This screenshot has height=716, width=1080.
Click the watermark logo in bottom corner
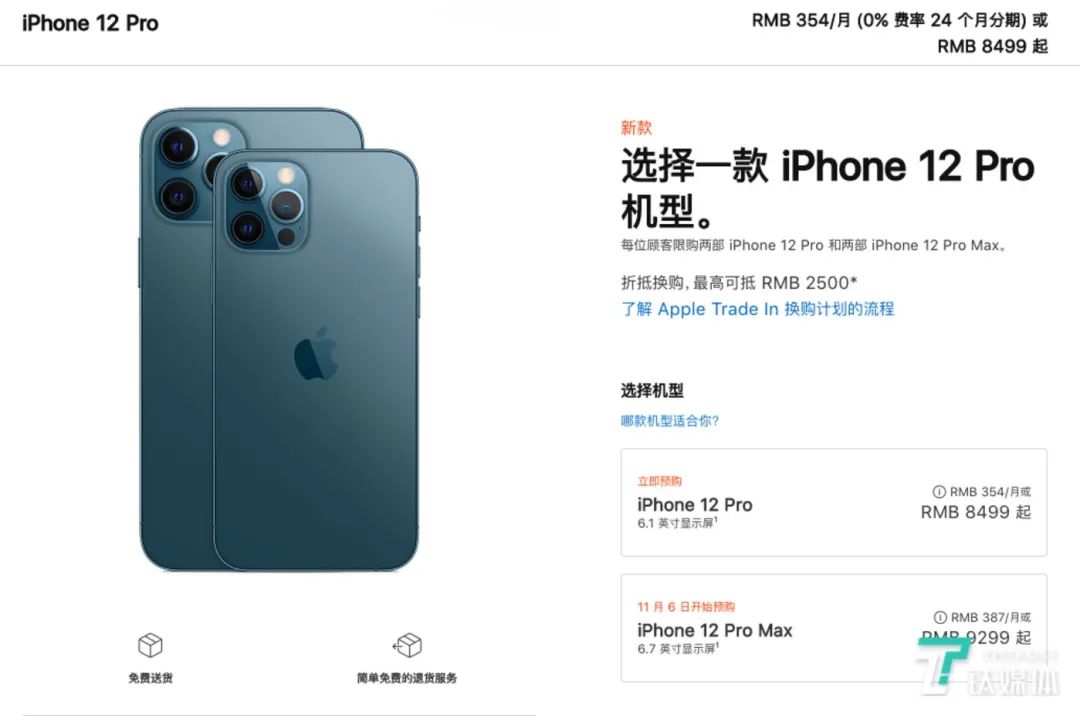click(987, 666)
